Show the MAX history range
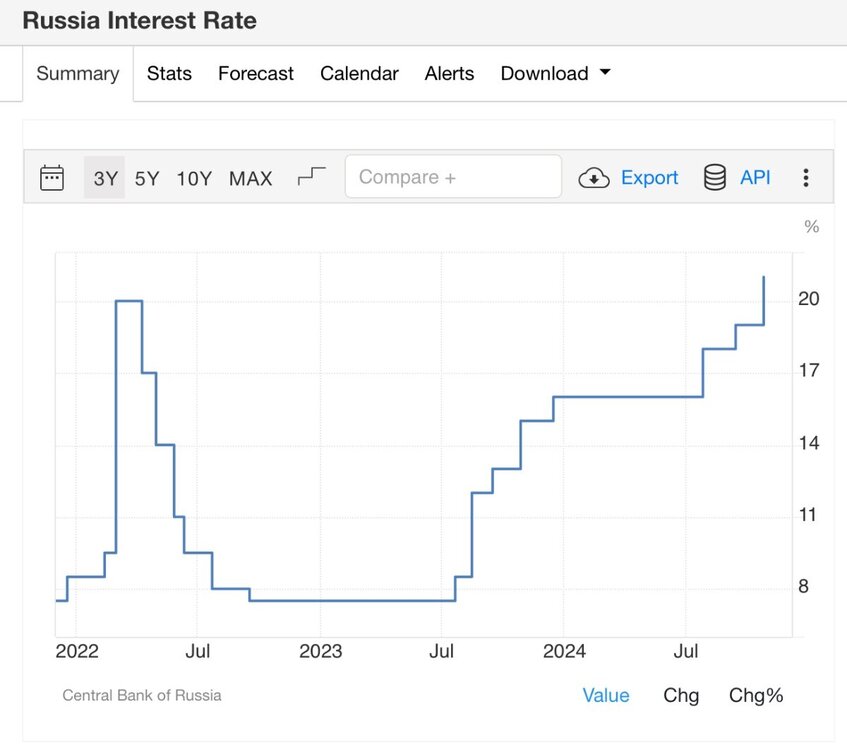This screenshot has height=750, width=847. point(251,178)
